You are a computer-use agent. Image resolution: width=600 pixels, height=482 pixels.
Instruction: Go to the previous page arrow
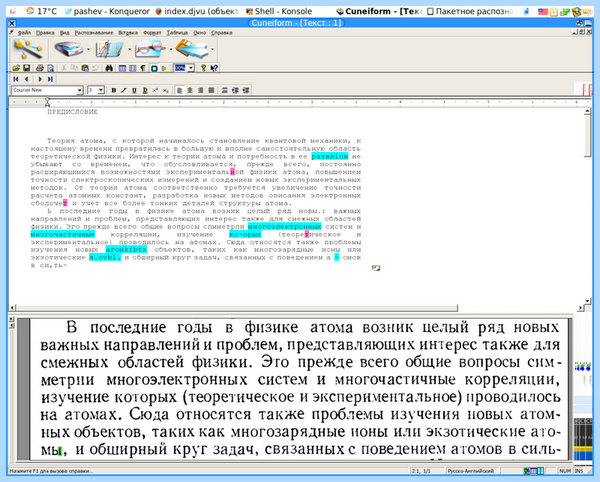coord(26,79)
